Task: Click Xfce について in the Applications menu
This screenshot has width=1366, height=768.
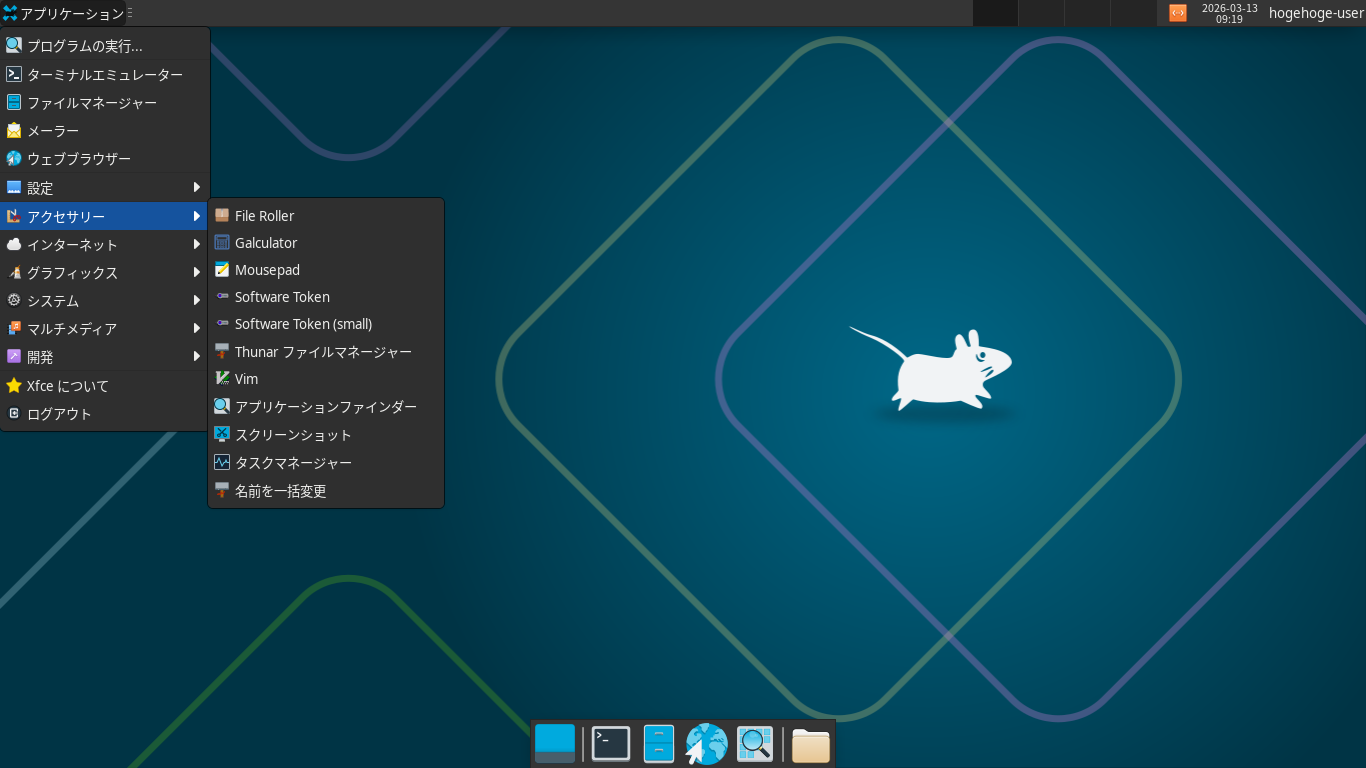Action: [x=100, y=385]
